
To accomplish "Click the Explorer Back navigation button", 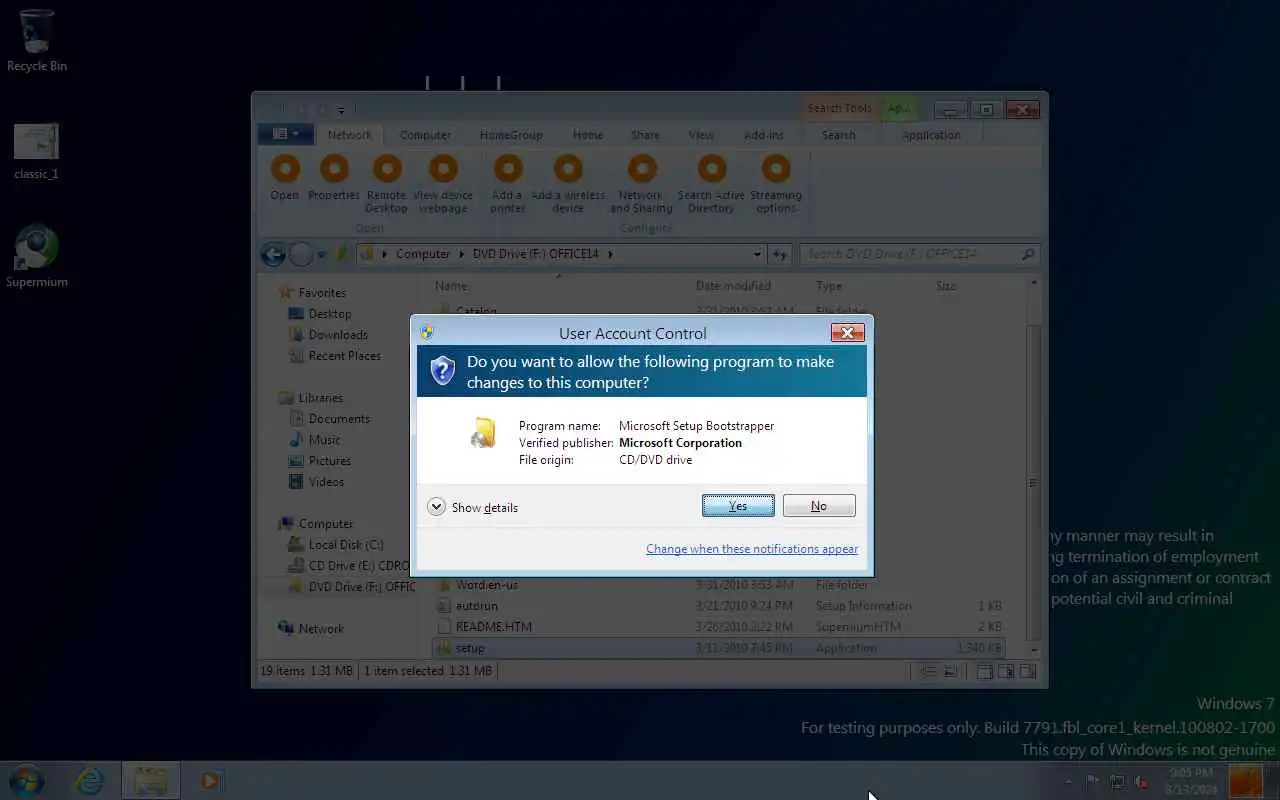I will 273,254.
